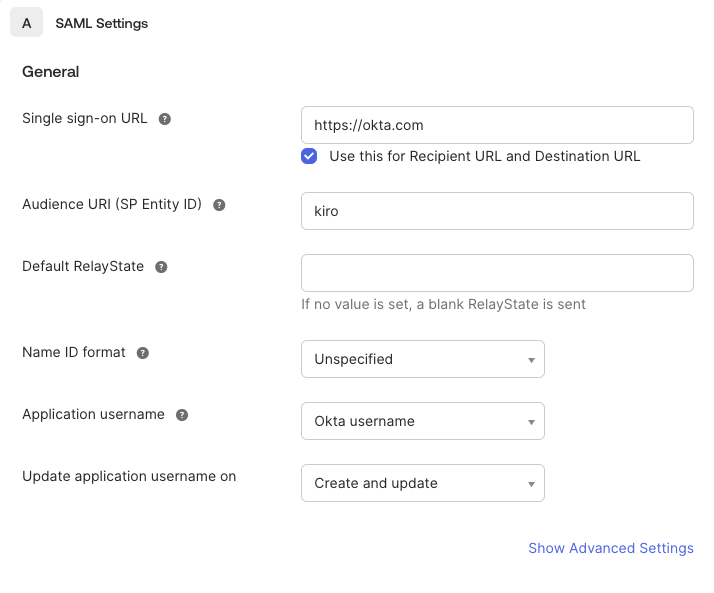Click Show Advanced Settings link
The image size is (714, 593).
[x=610, y=548]
